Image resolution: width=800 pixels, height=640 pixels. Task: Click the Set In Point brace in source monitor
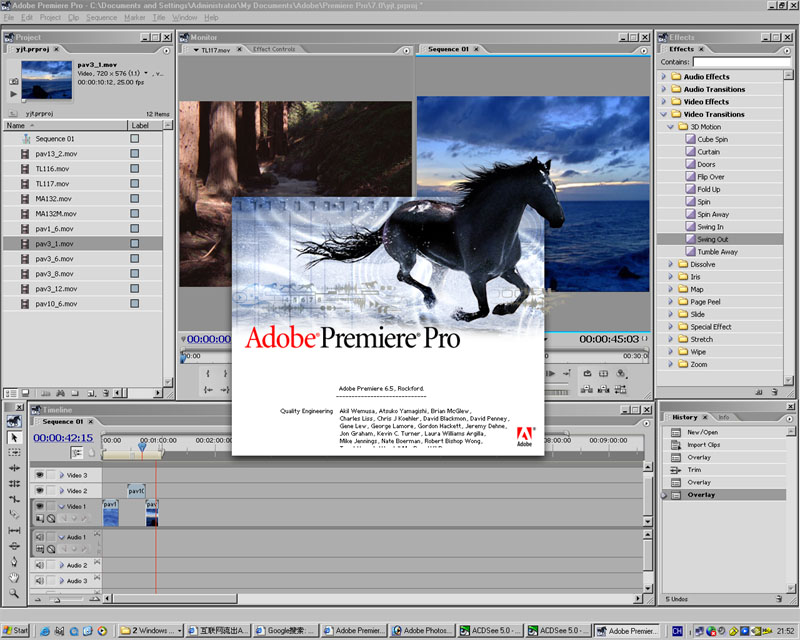click(208, 374)
